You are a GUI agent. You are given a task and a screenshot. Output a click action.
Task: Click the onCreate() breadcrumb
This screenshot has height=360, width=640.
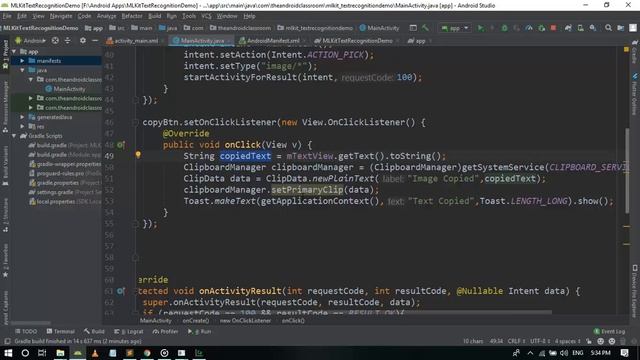196,321
